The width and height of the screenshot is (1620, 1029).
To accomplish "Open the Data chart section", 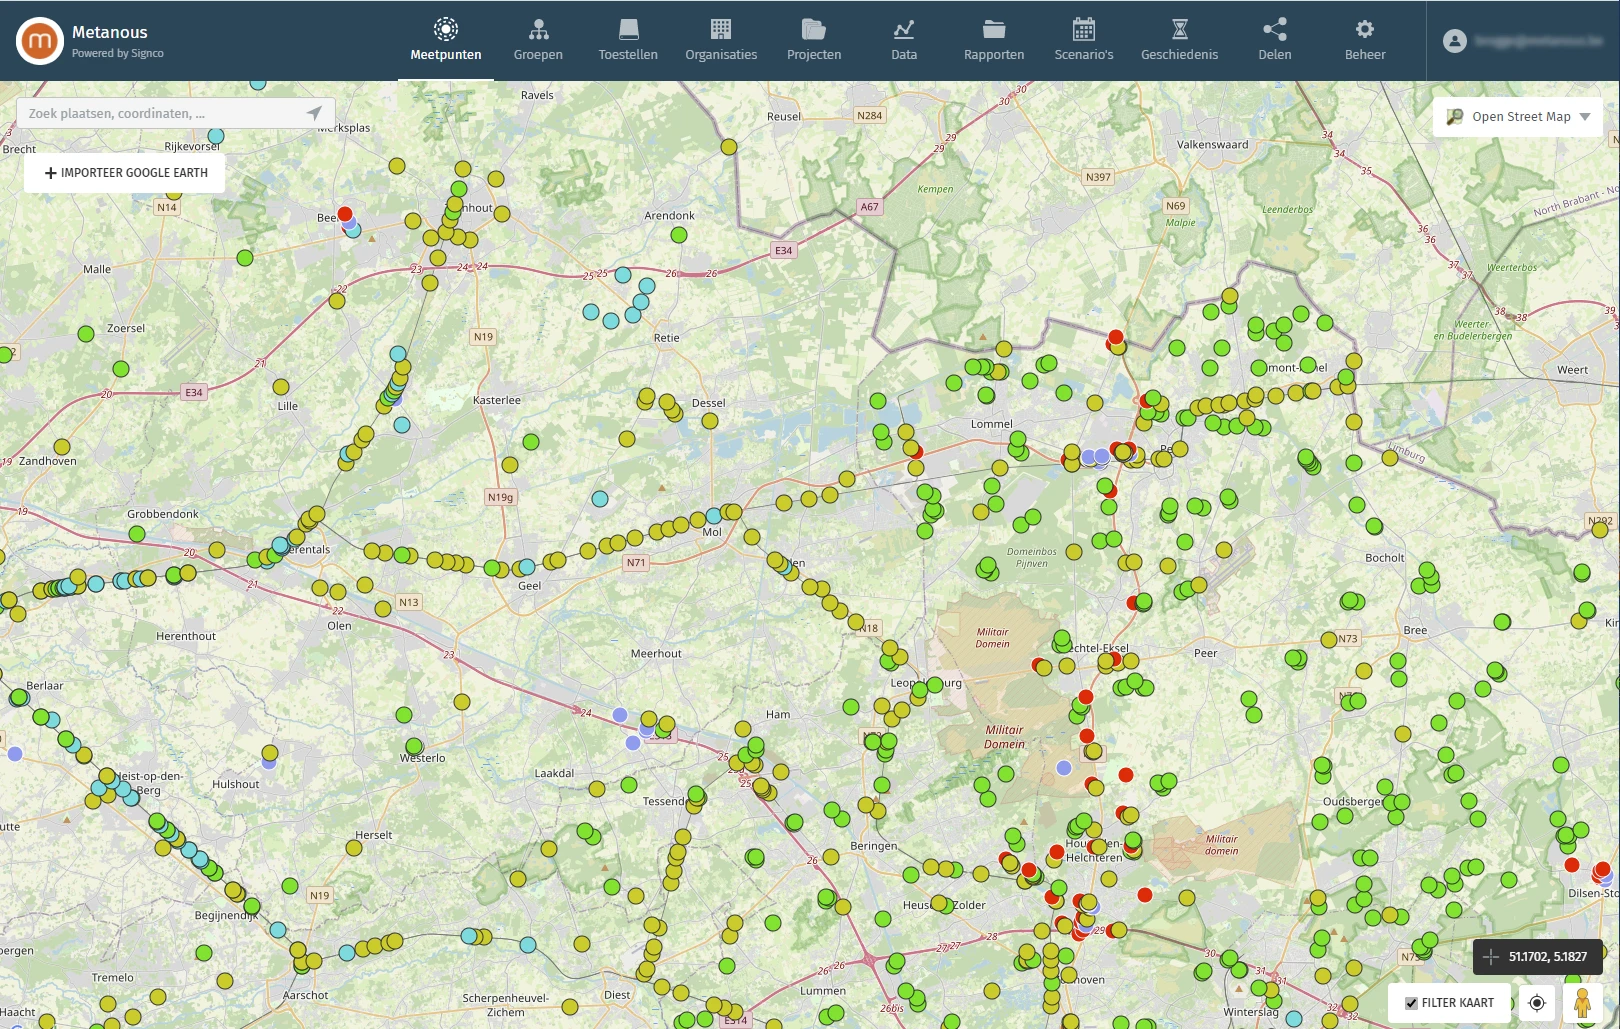I will [904, 41].
